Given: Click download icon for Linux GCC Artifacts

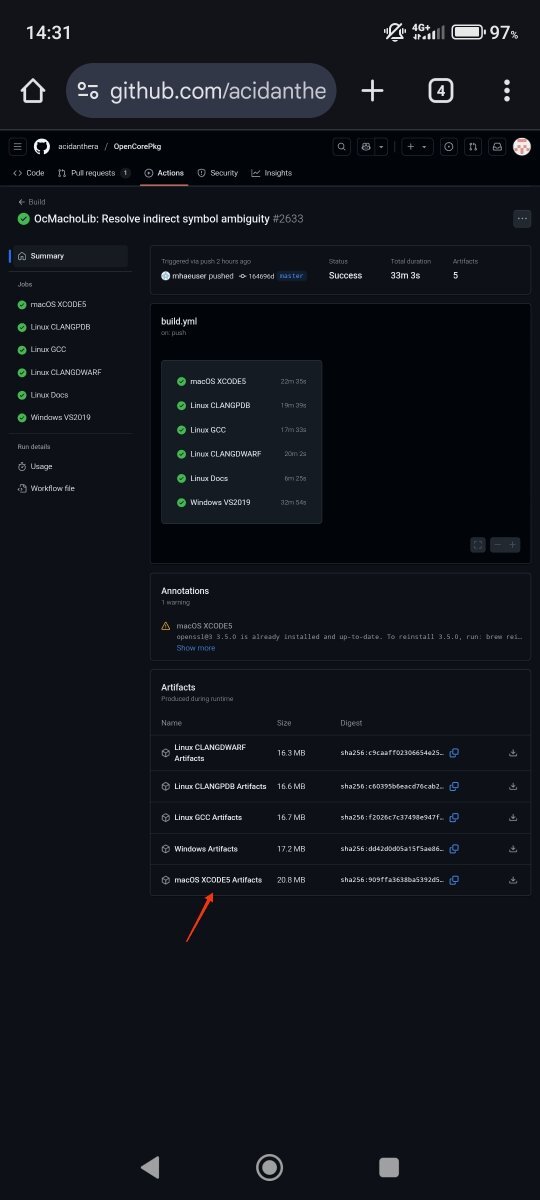Looking at the screenshot, I should 513,817.
